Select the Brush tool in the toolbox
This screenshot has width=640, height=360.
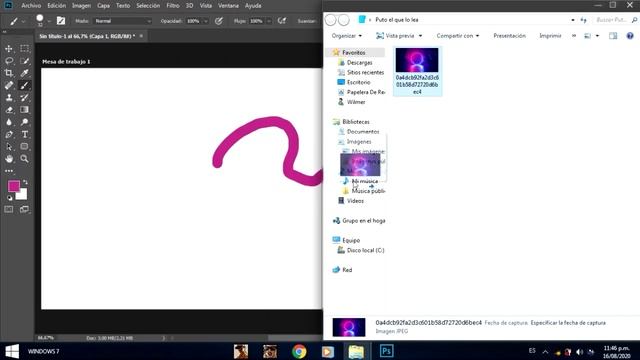24,85
